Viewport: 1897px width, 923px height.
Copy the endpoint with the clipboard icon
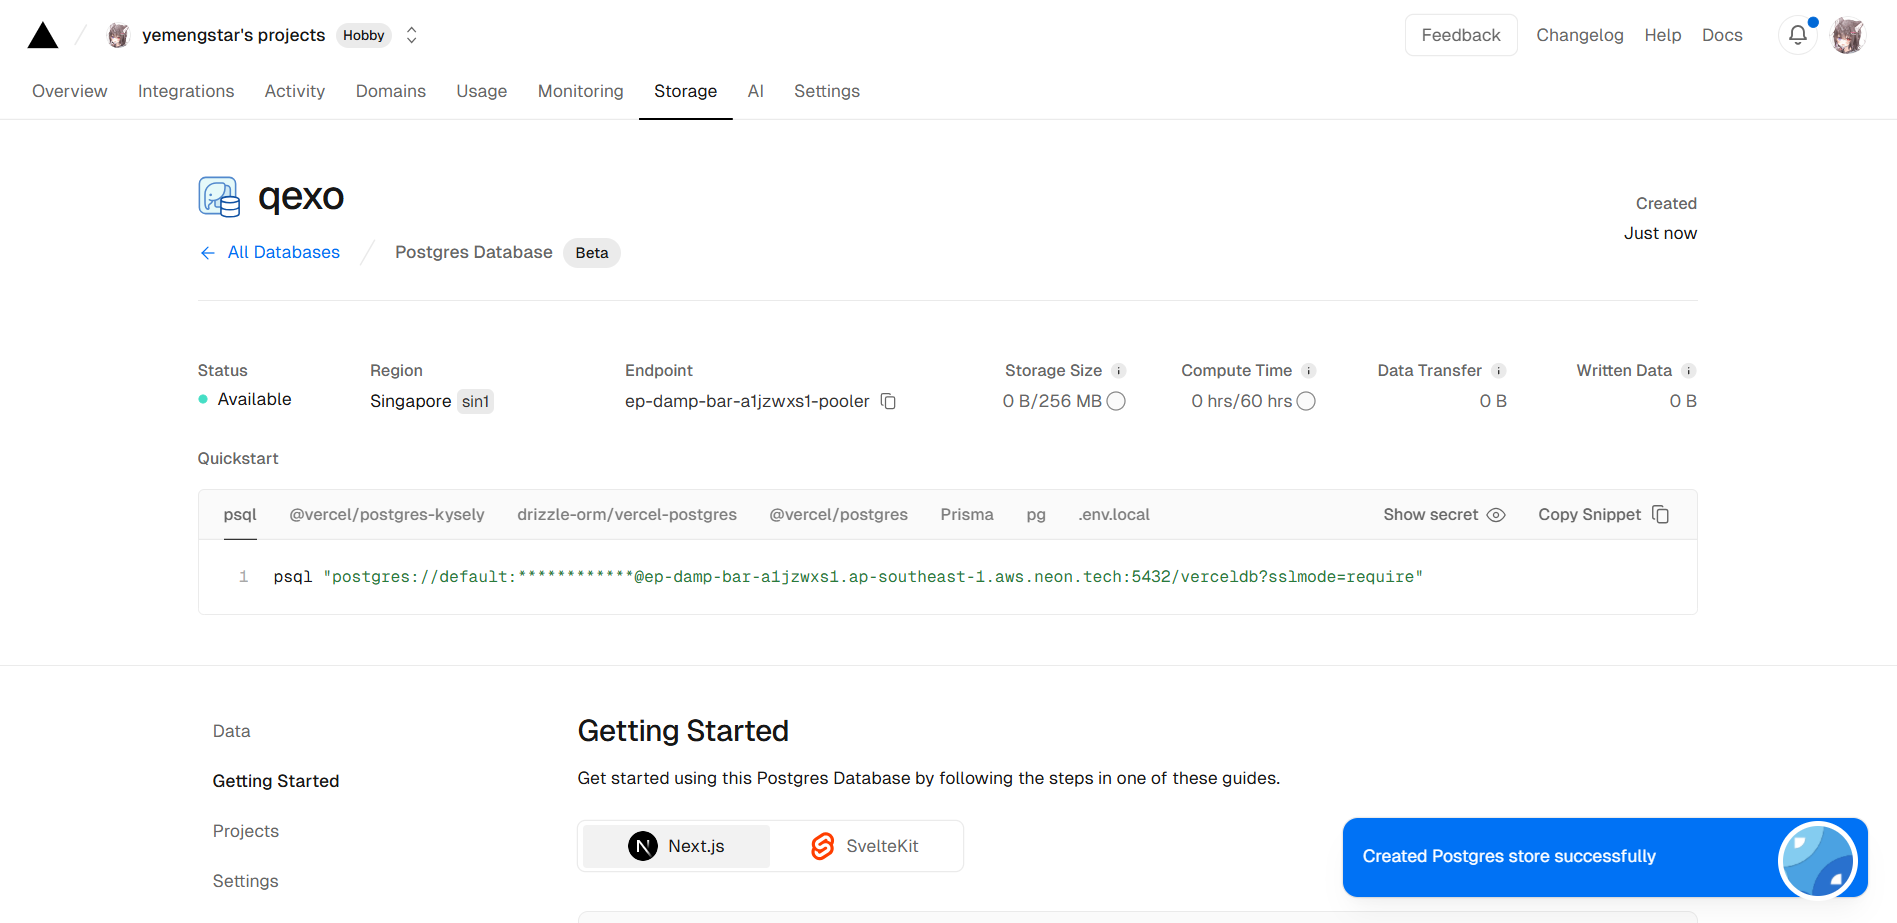click(888, 401)
